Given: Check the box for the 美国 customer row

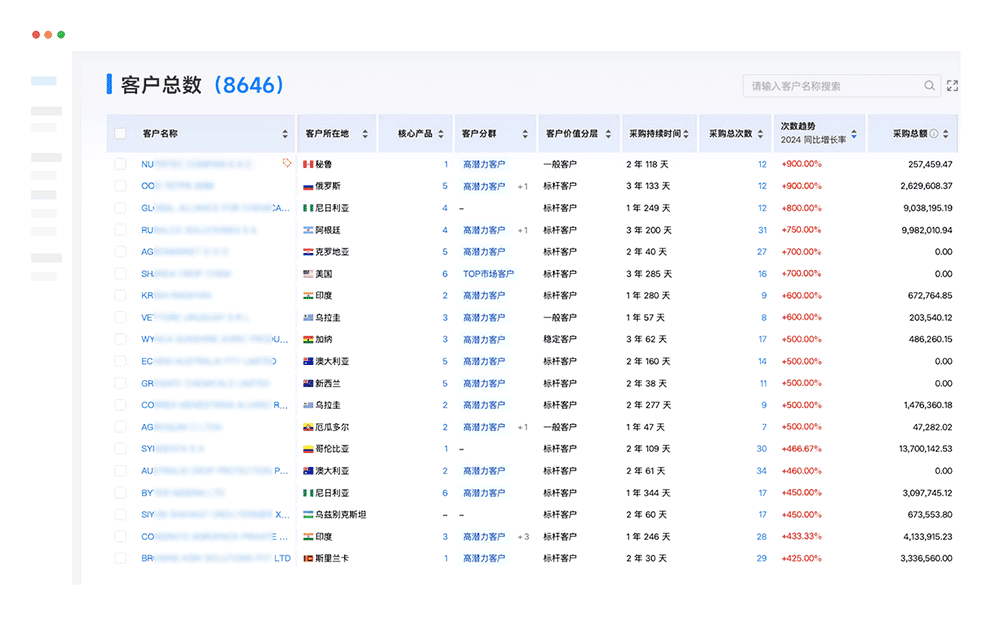Looking at the screenshot, I should coord(121,274).
